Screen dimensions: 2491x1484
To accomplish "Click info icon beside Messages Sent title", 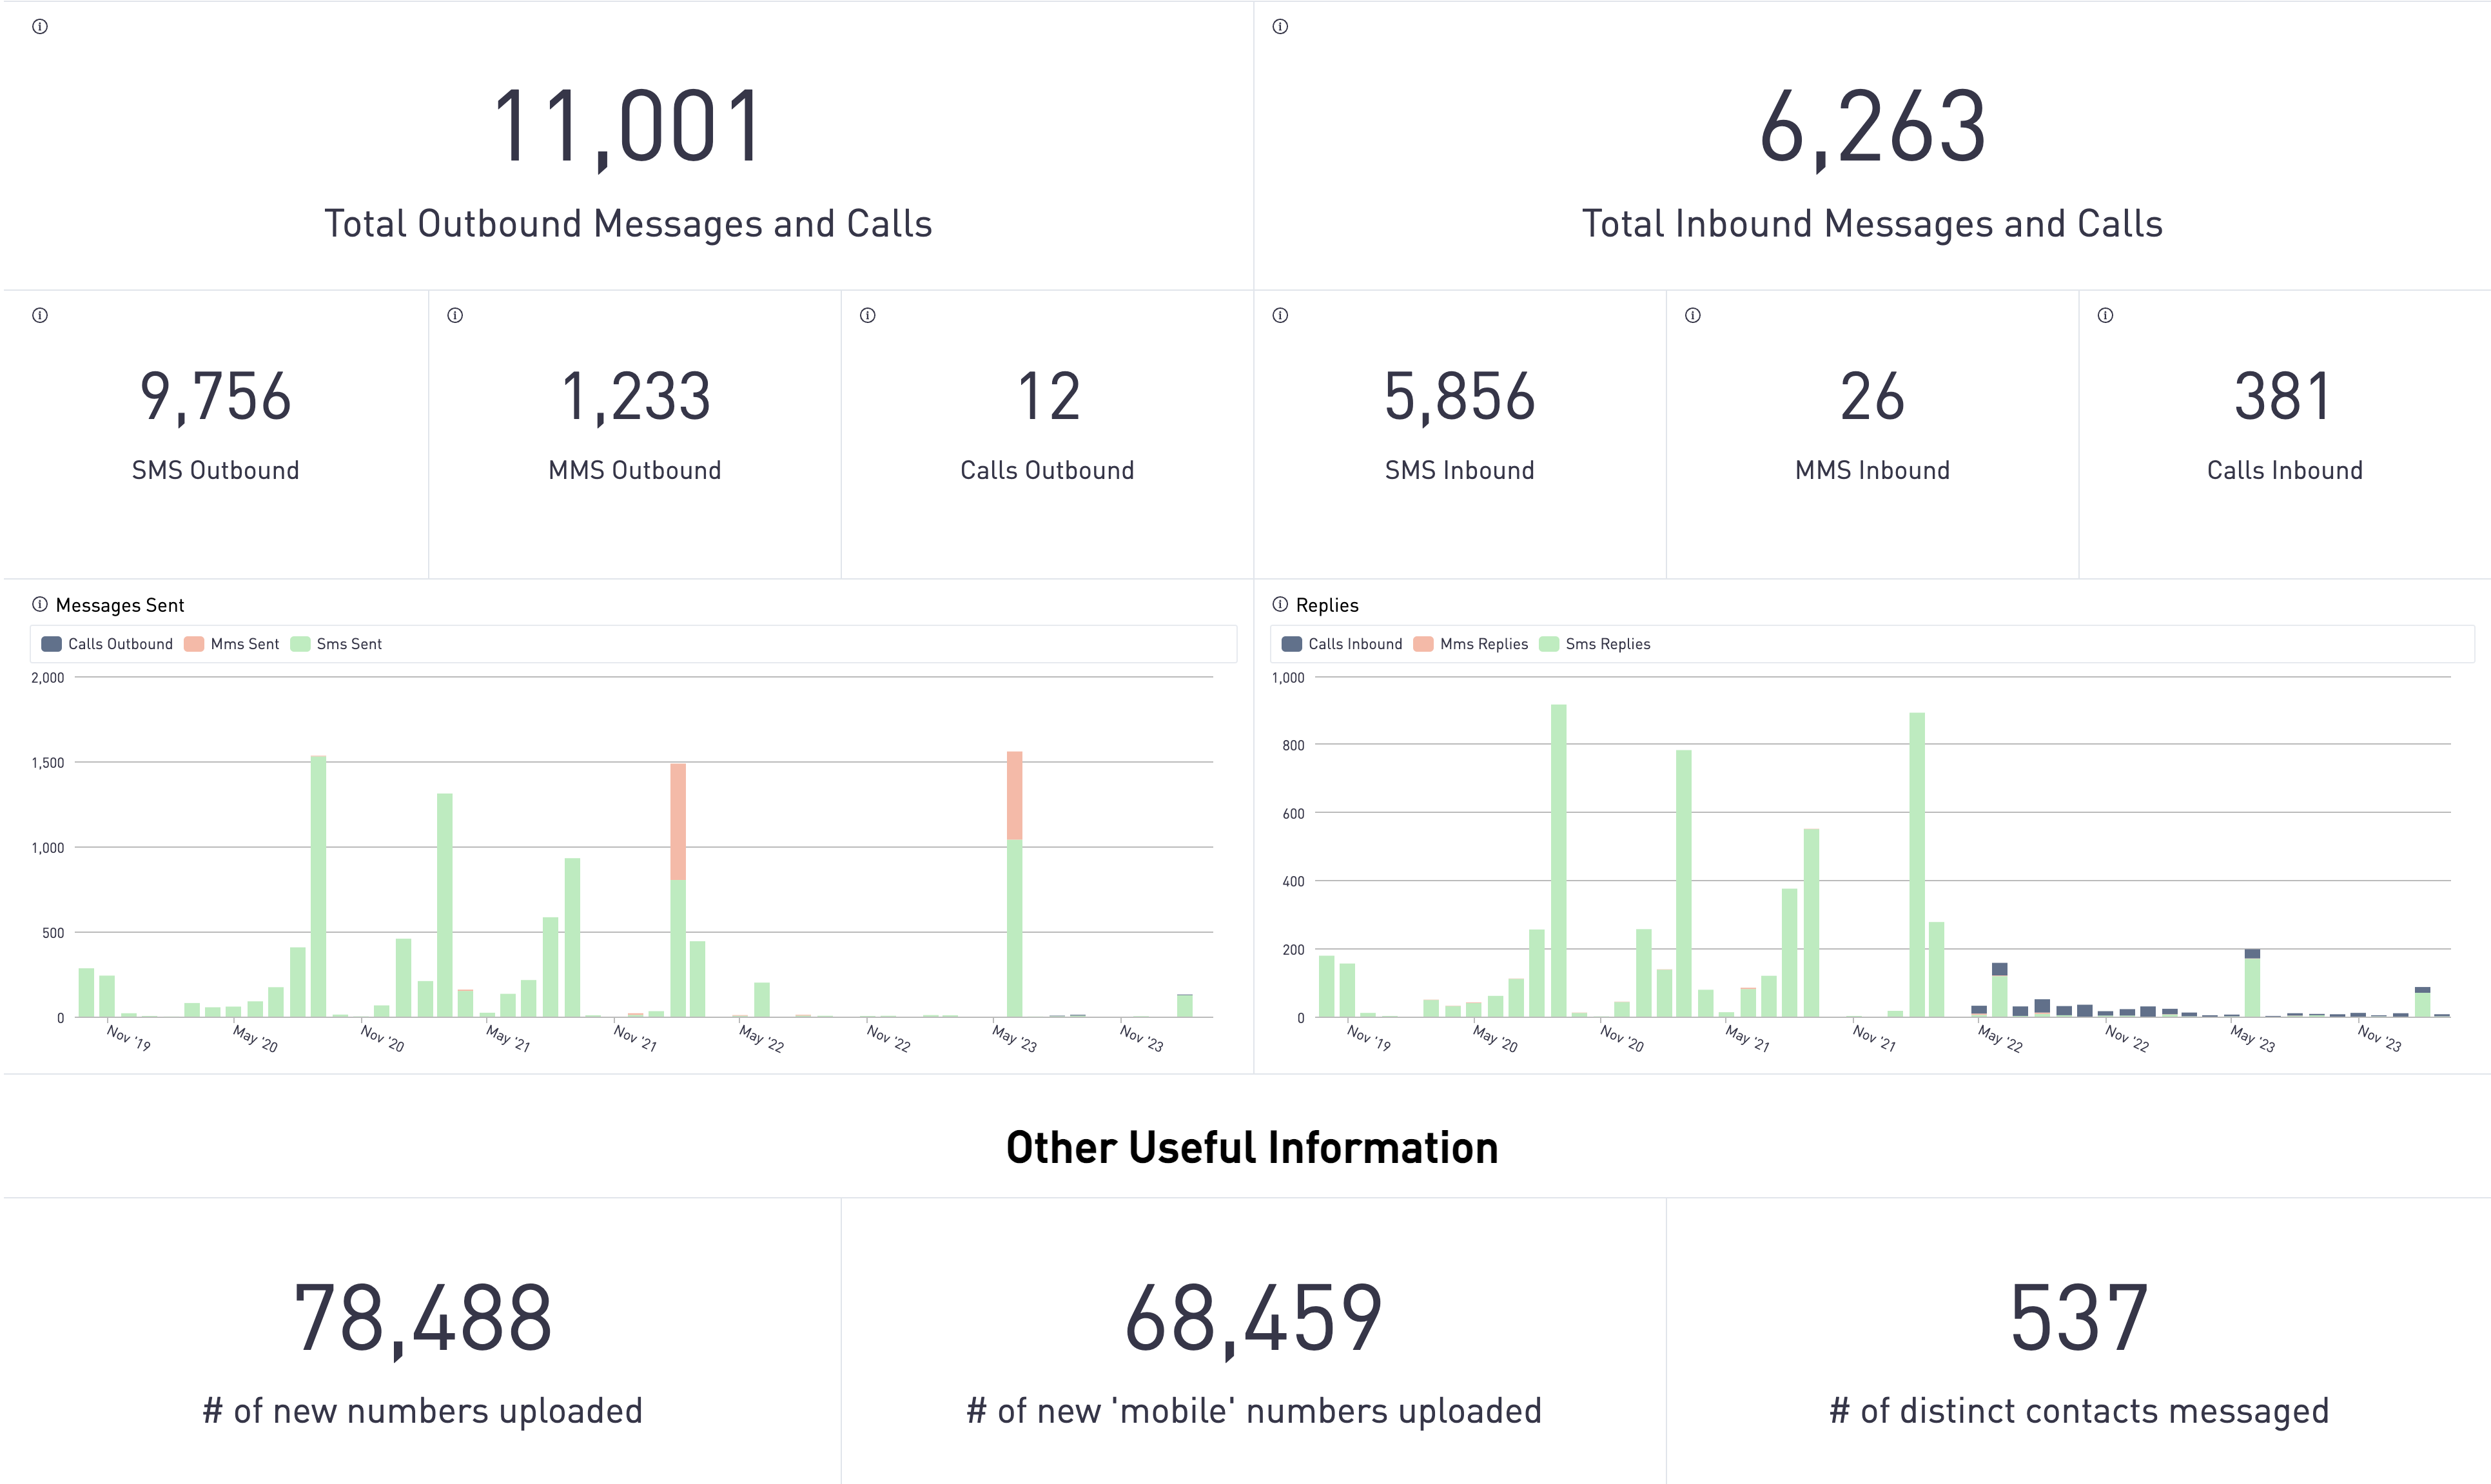I will point(40,604).
